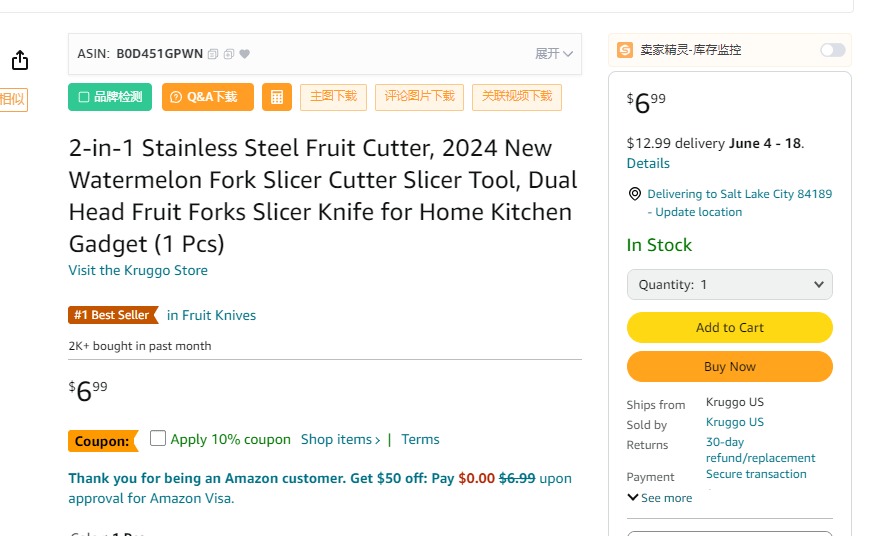The width and height of the screenshot is (896, 536).
Task: Copy the ASIN with first copy icon
Action: pos(213,54)
